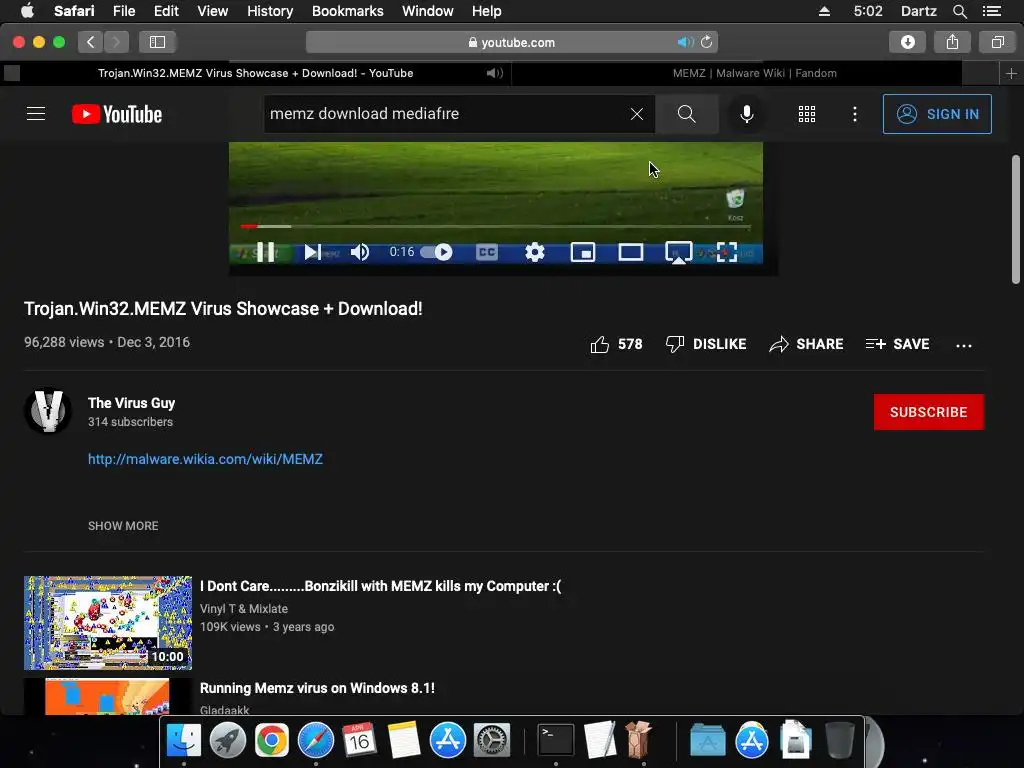Click the magnifier search button

(x=686, y=114)
